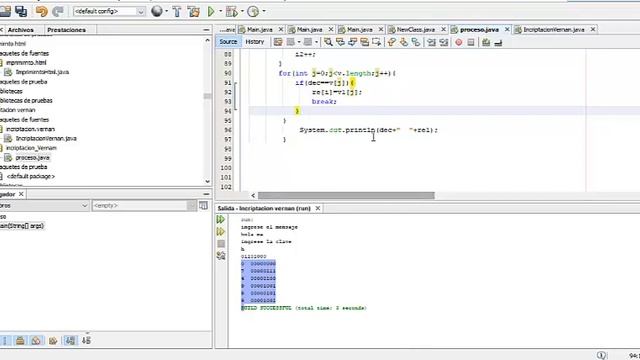
Task: Open the <empty> filter combo box in the Navigator
Action: [144, 205]
